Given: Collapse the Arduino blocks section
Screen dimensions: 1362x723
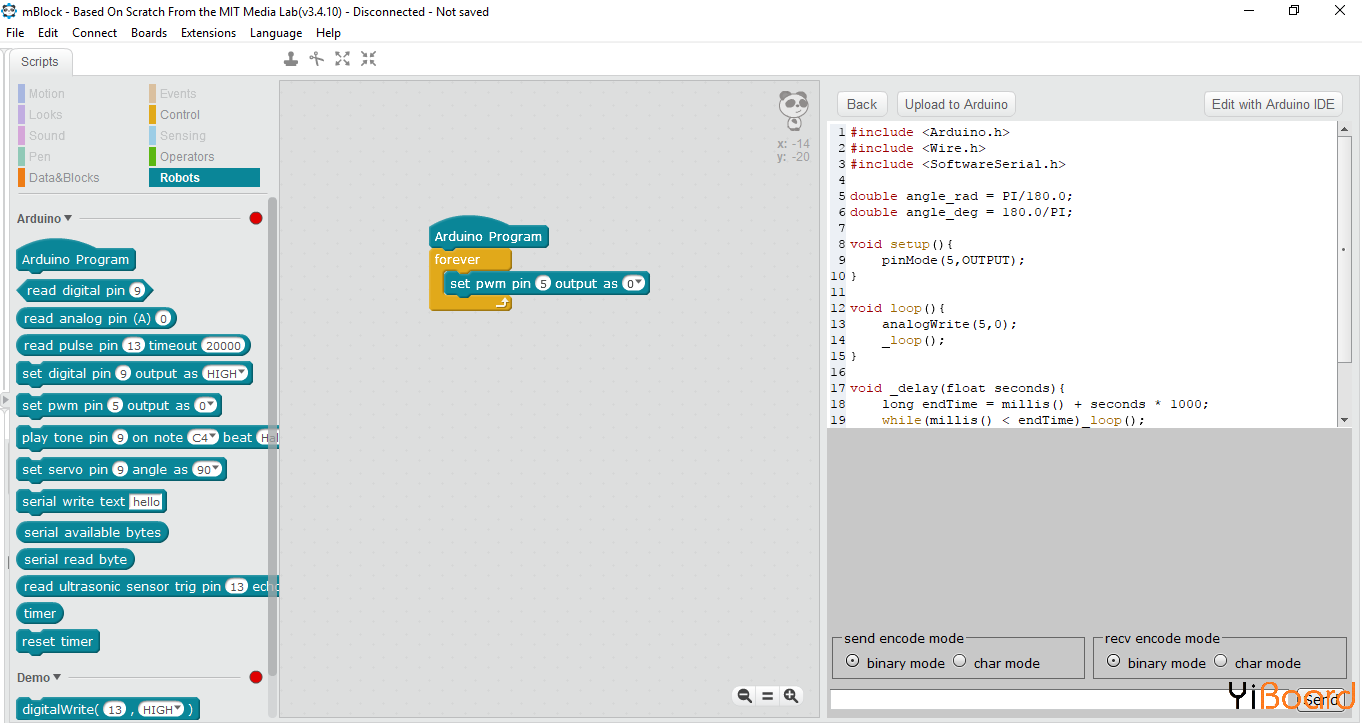Looking at the screenshot, I should click(68, 218).
